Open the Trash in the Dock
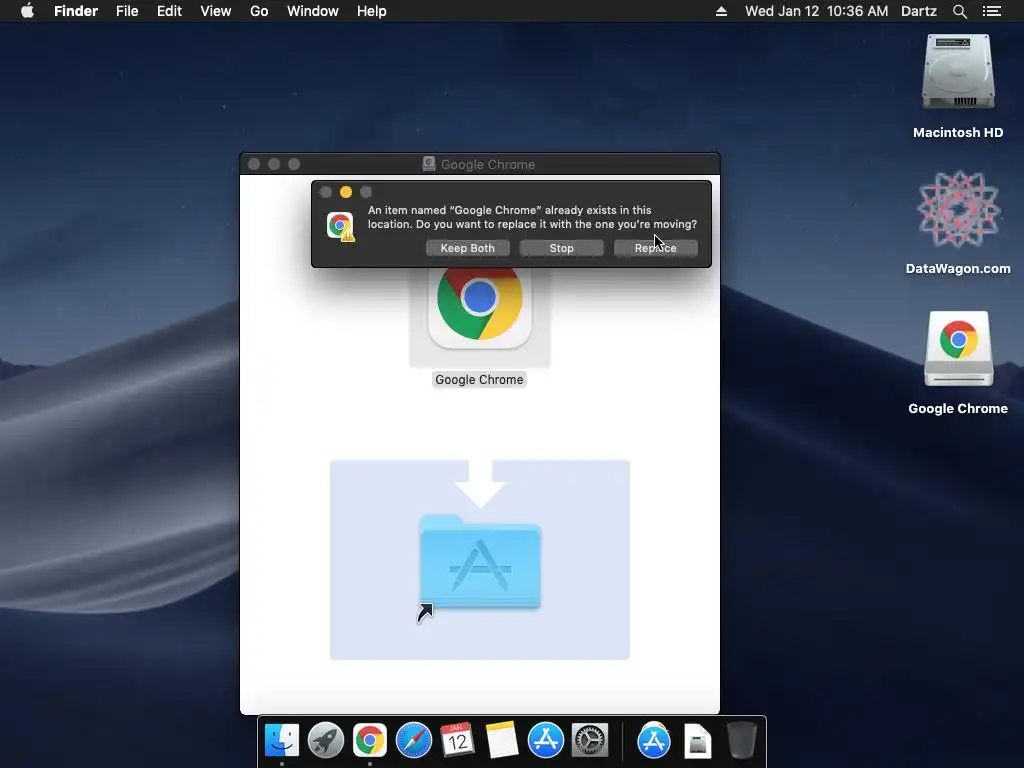The height and width of the screenshot is (768, 1024). [x=741, y=741]
